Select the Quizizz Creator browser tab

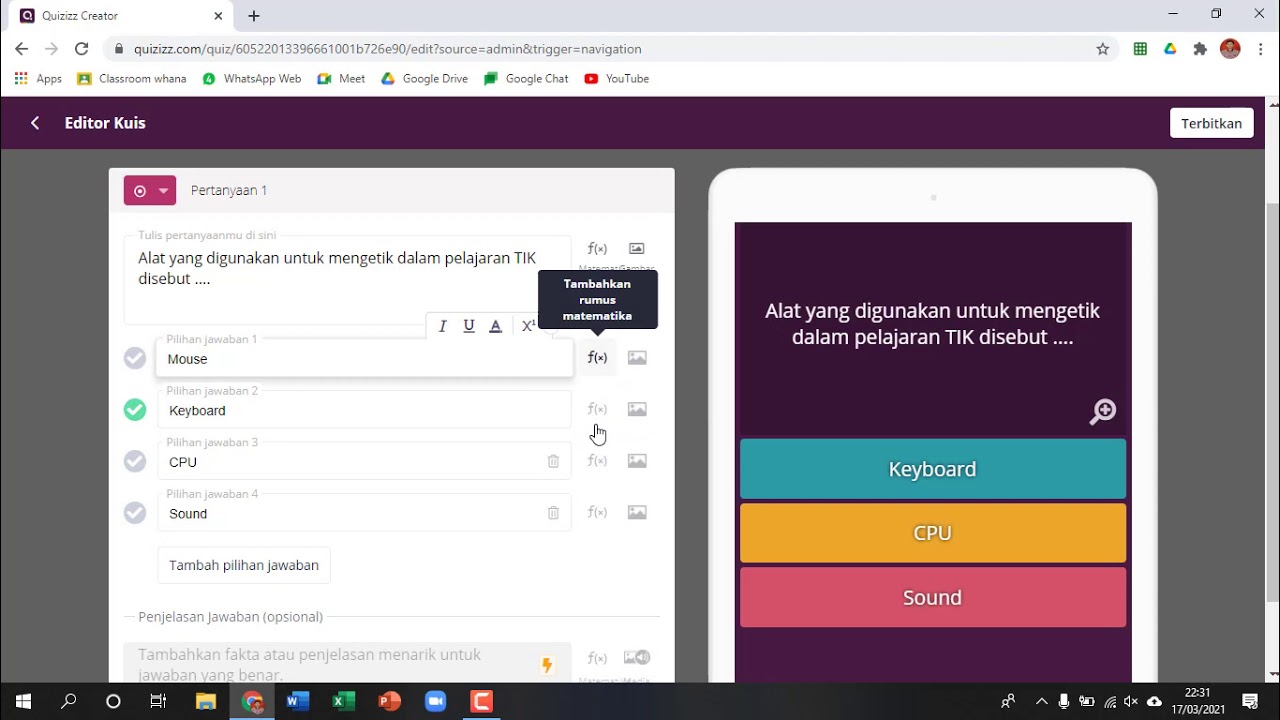(120, 16)
